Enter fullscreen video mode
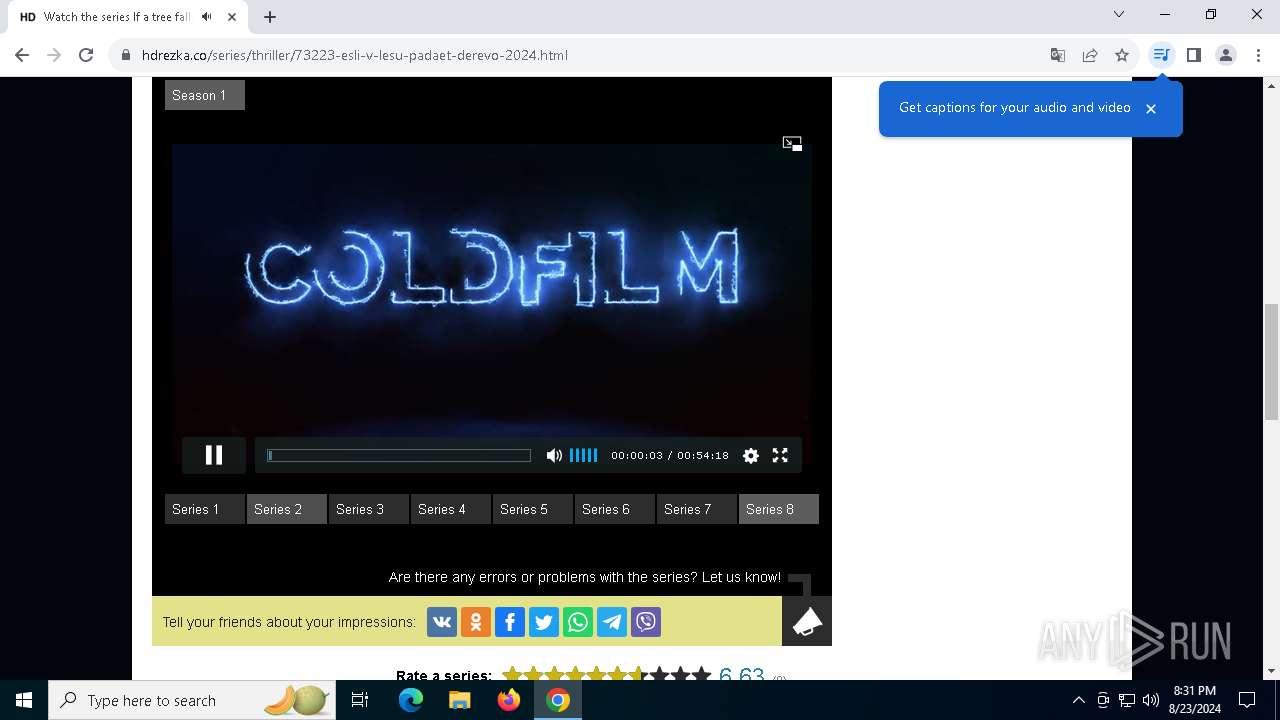The width and height of the screenshot is (1280, 720). point(780,455)
